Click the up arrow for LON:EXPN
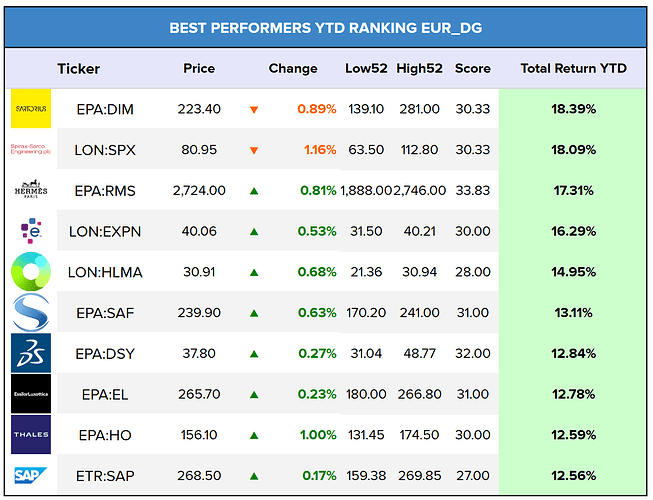This screenshot has height=500, width=653. (x=254, y=231)
